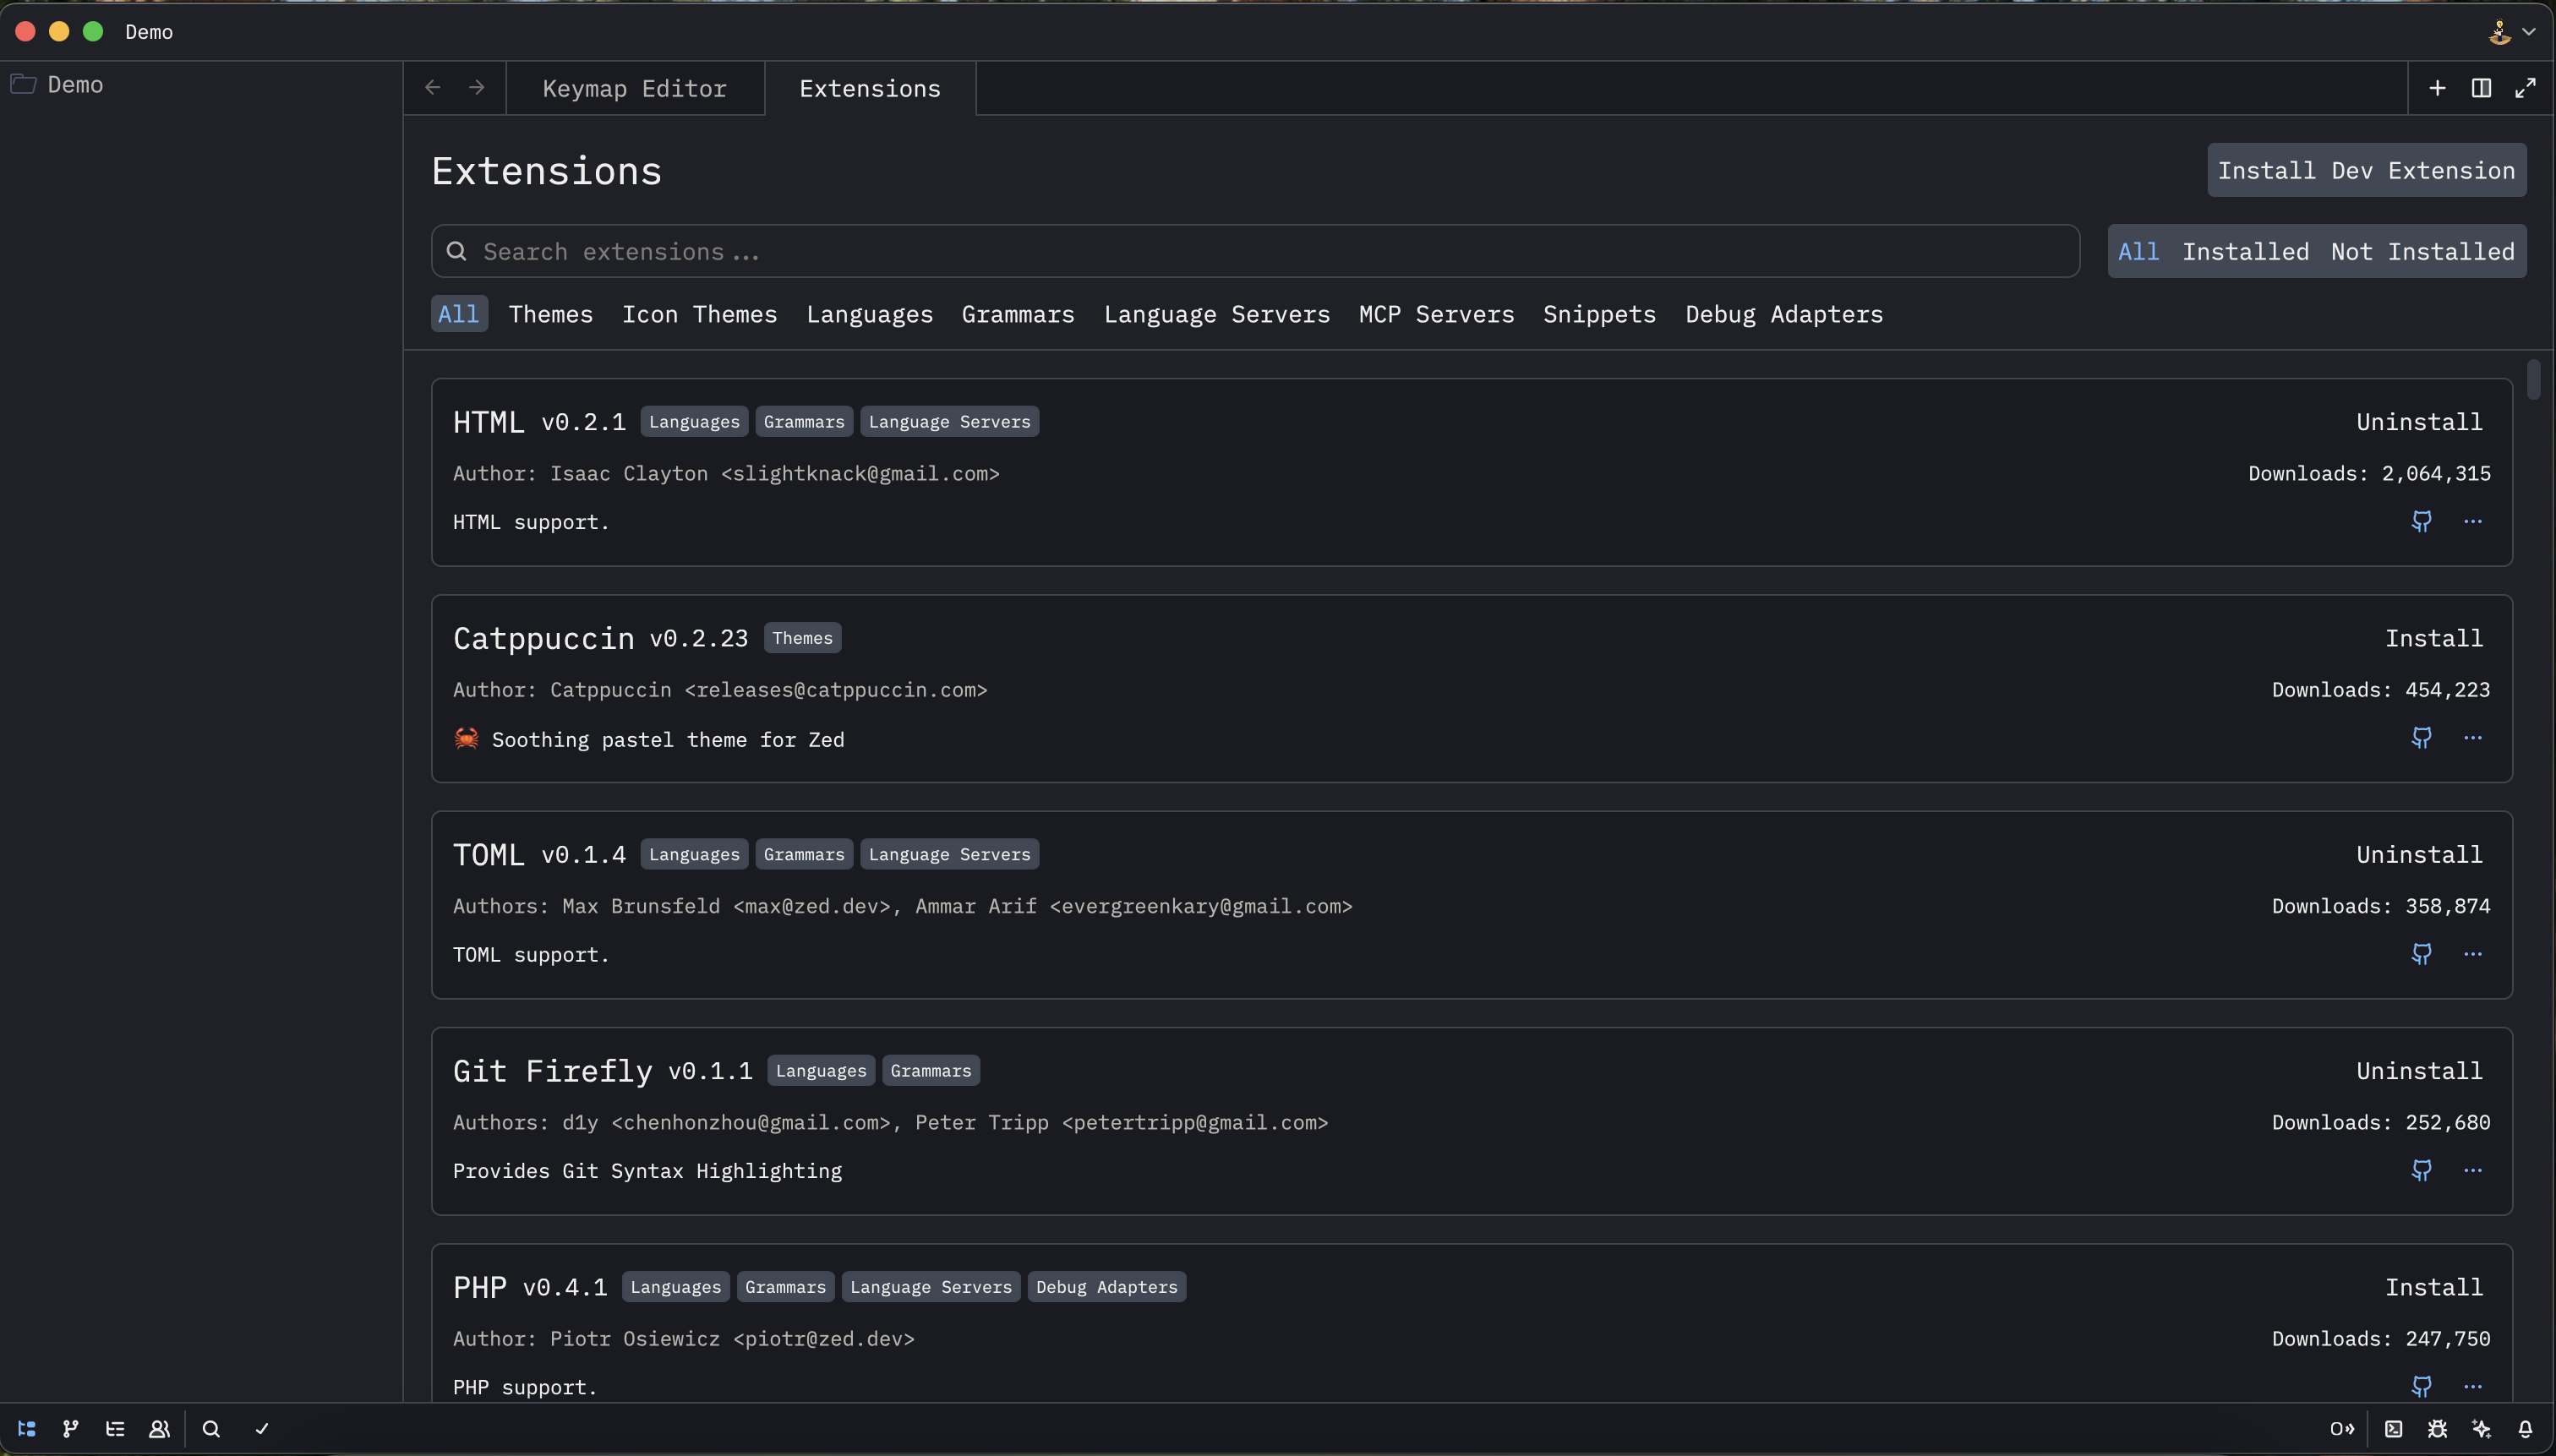Open project search via the magnifier icon

211,1428
